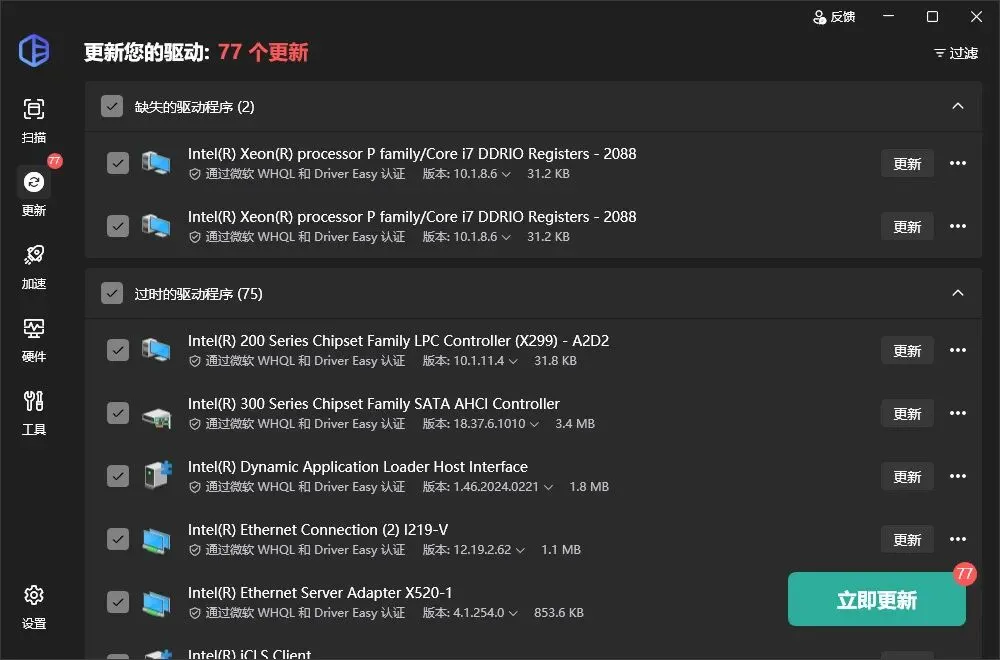Uncheck Dynamic Application Loader Host Interface driver
The height and width of the screenshot is (660, 1000).
pos(118,476)
